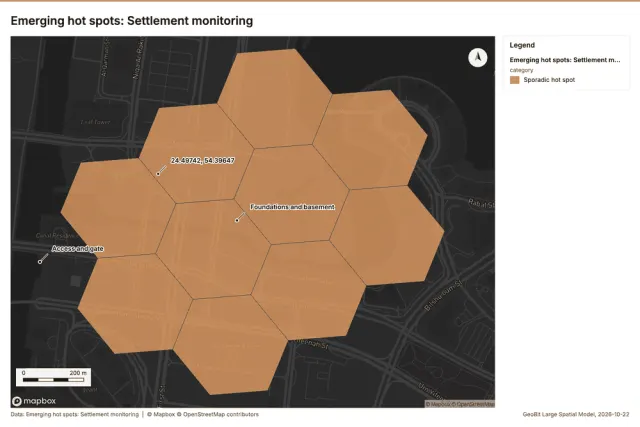Click the truncated legend layer title

(564, 60)
